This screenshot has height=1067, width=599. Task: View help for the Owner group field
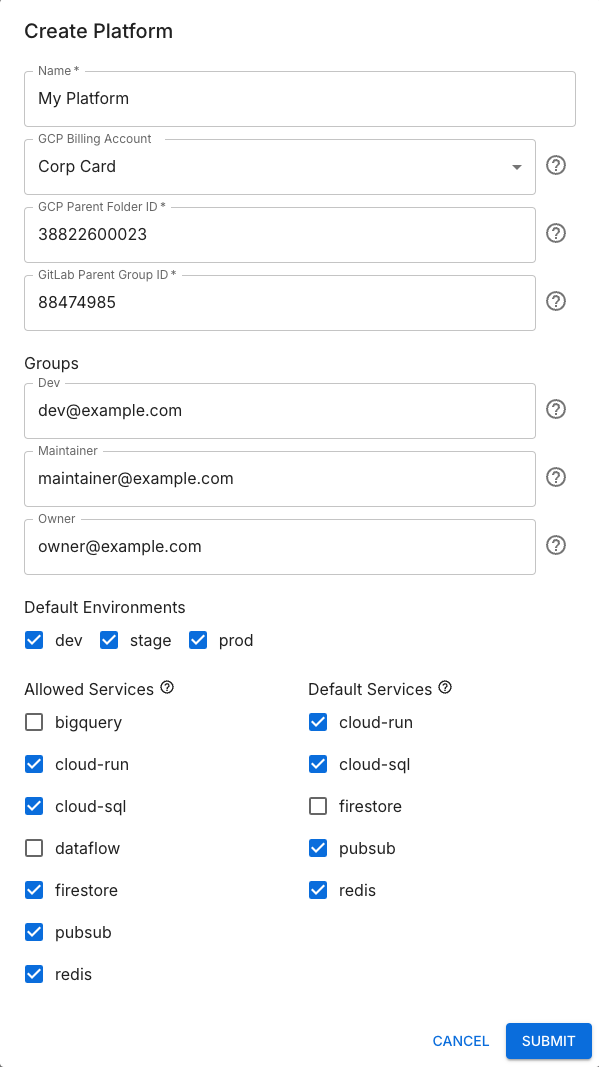point(556,545)
